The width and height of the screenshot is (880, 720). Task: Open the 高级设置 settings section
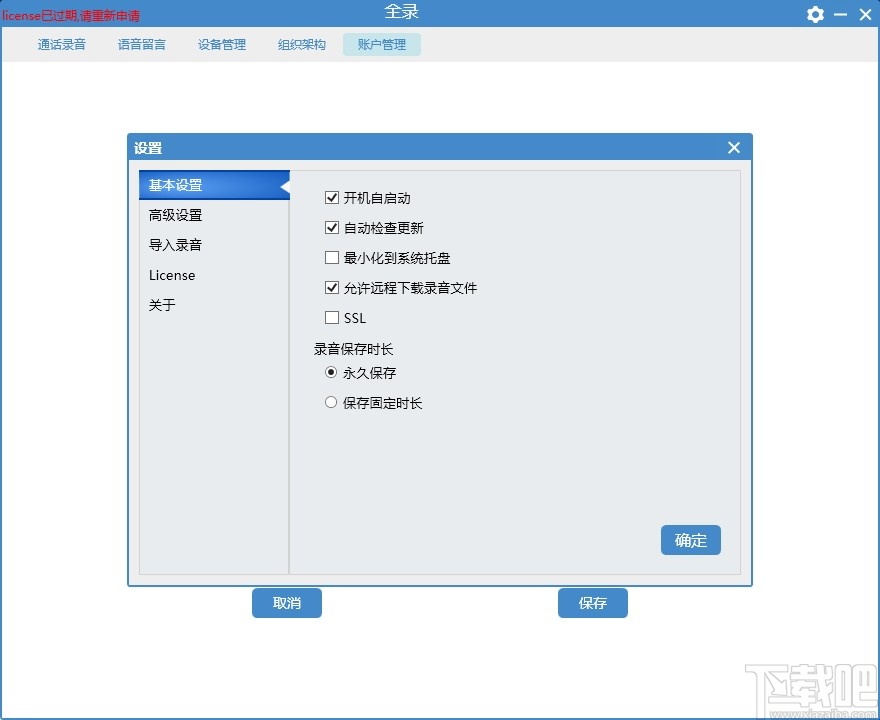175,214
